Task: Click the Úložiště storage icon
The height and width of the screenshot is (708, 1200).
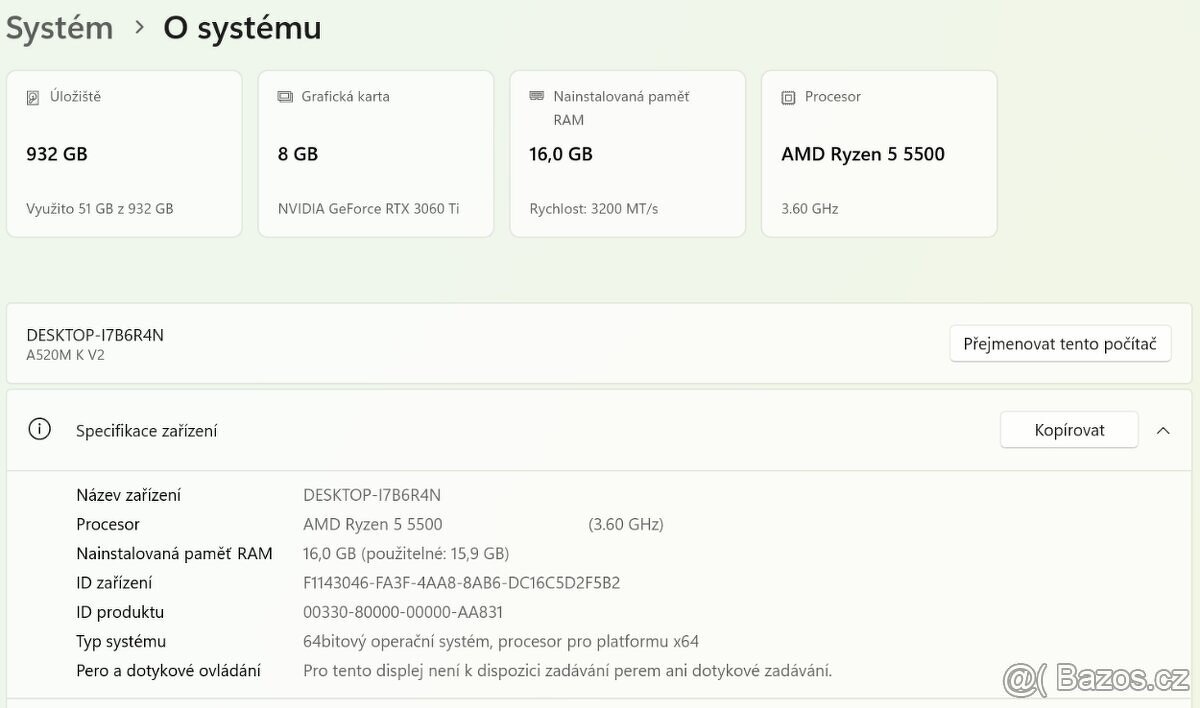Action: [35, 96]
